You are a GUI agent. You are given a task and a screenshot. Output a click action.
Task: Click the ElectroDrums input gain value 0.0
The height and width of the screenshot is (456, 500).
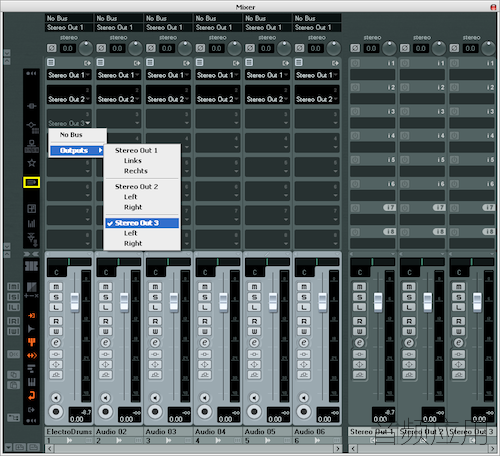tap(68, 49)
